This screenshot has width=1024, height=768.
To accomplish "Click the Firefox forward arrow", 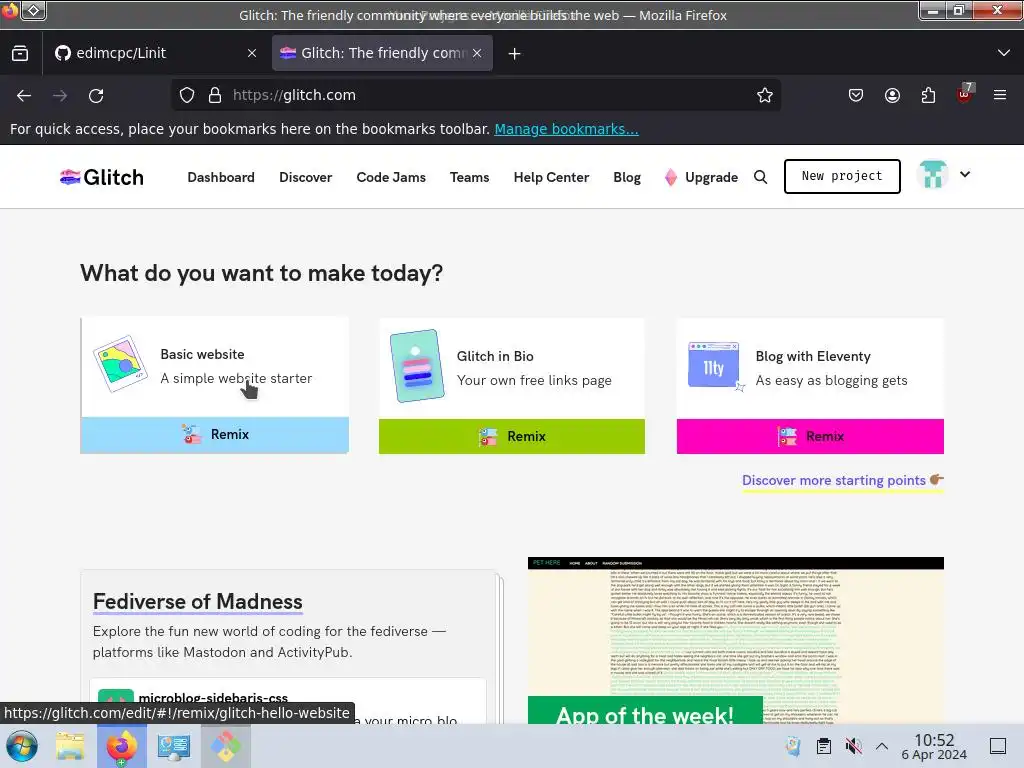I will click(60, 96).
